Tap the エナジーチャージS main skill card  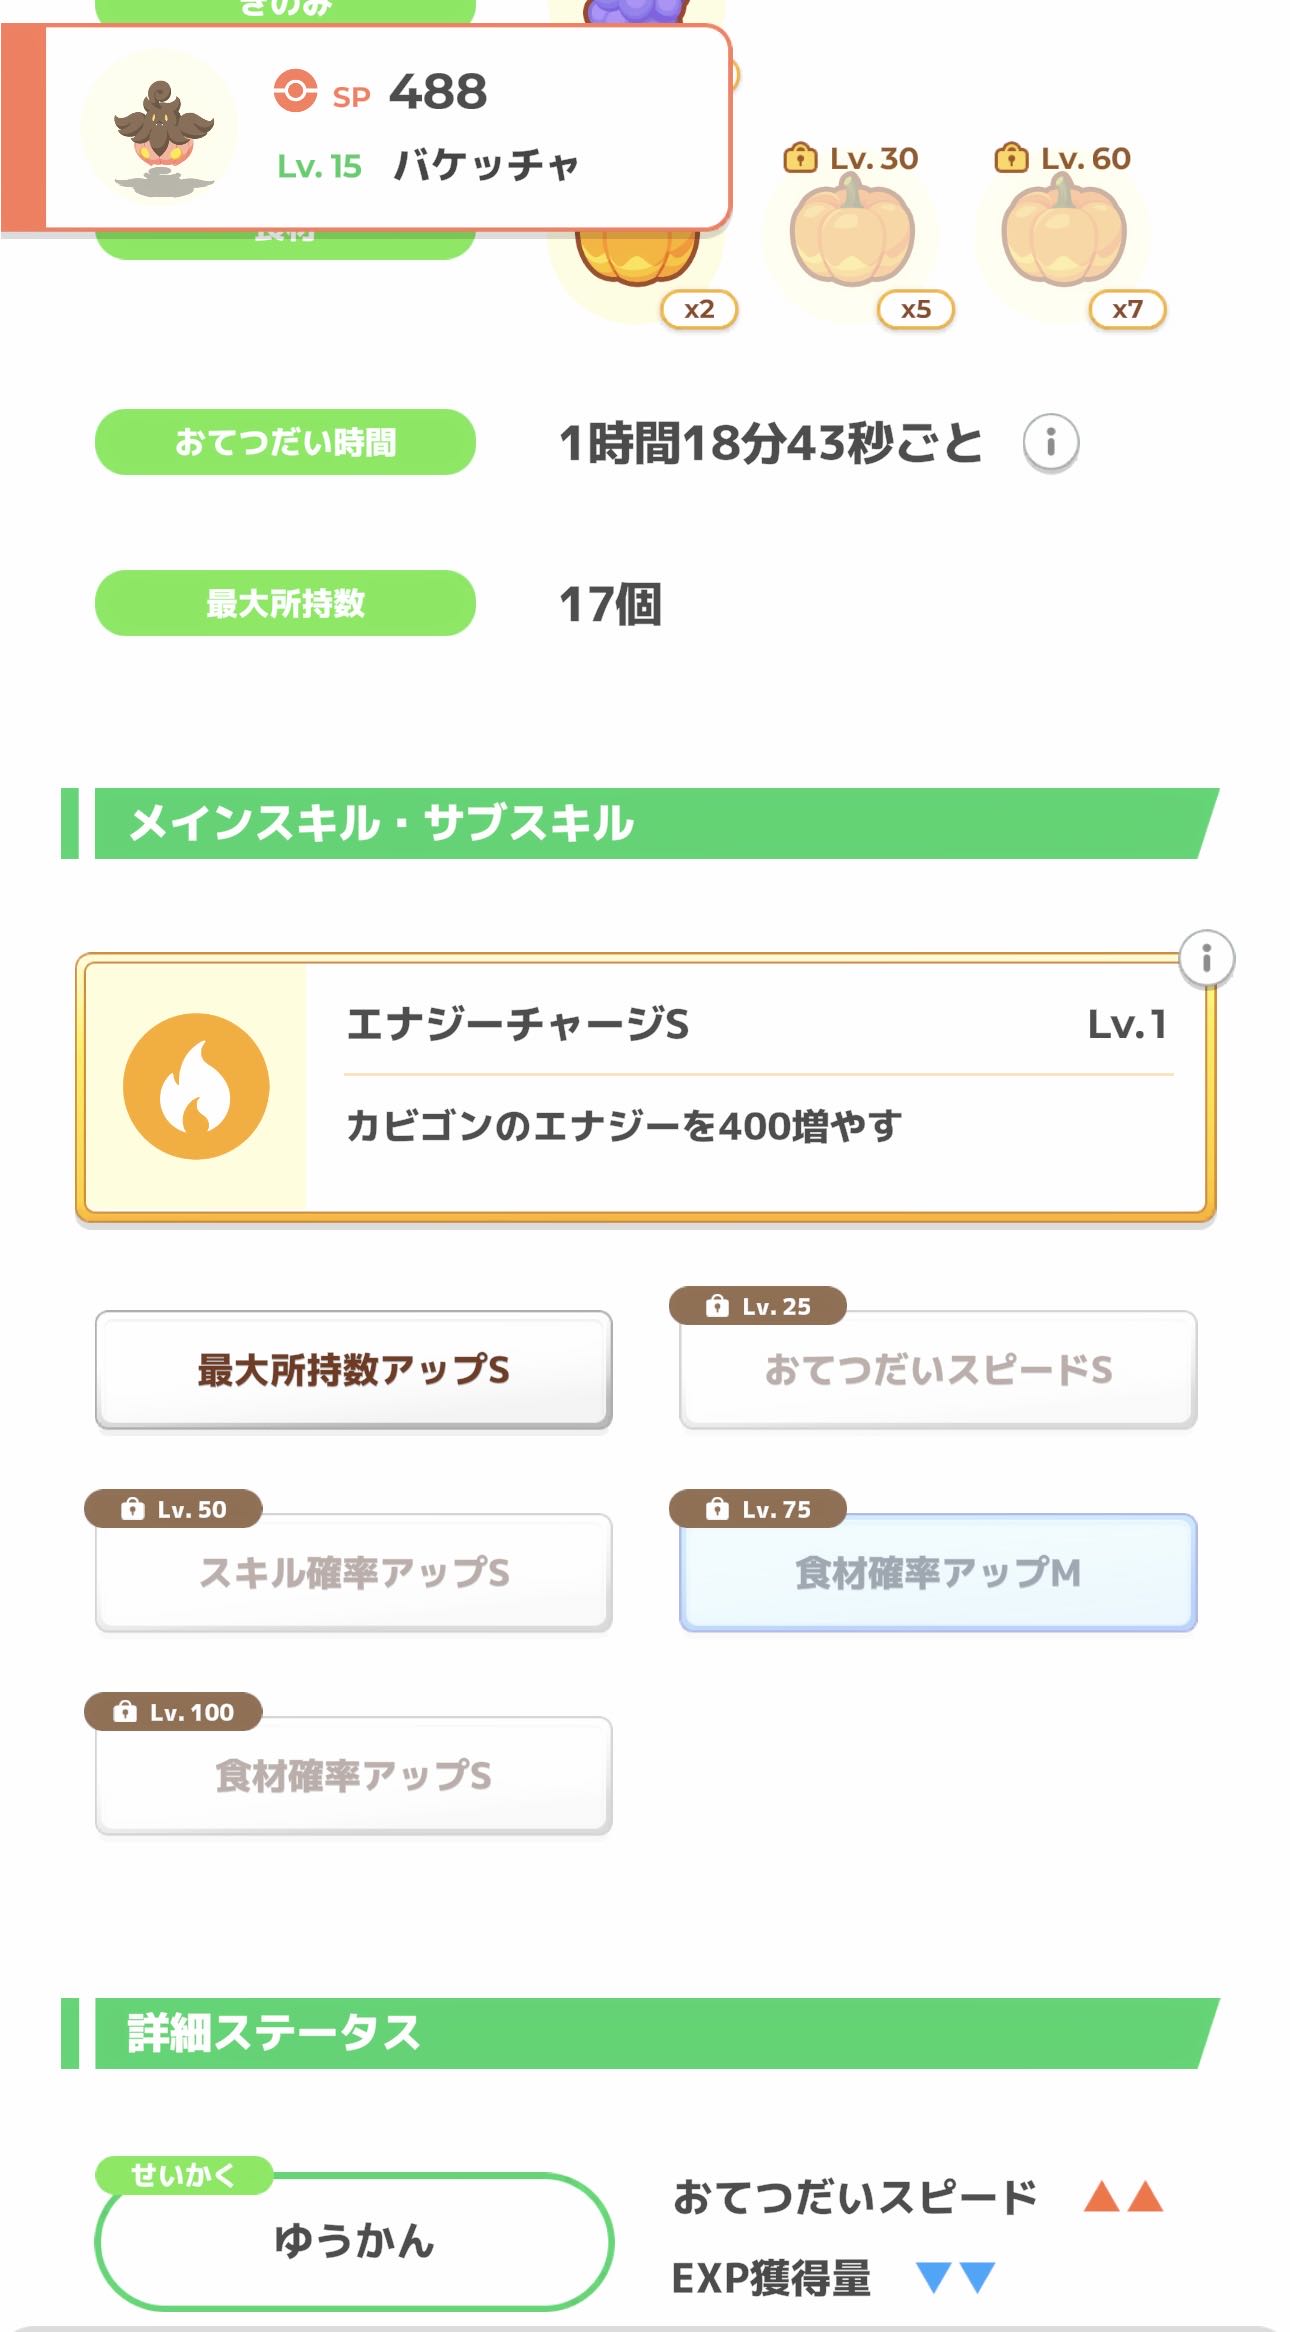click(700, 1087)
